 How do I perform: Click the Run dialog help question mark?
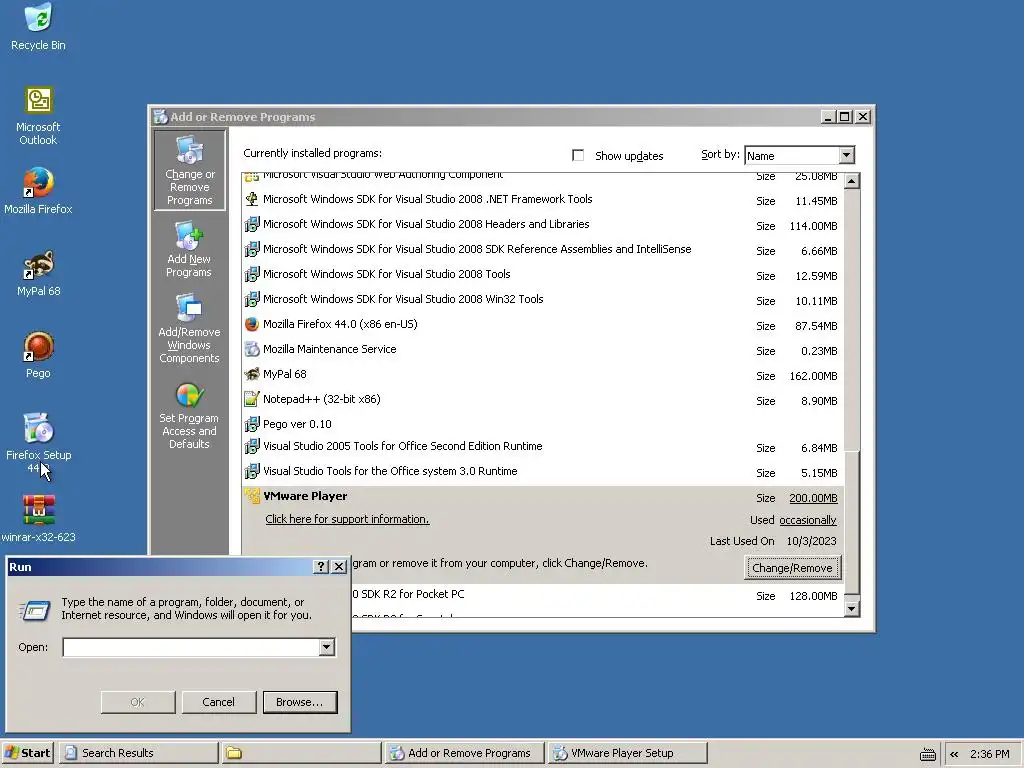(321, 567)
